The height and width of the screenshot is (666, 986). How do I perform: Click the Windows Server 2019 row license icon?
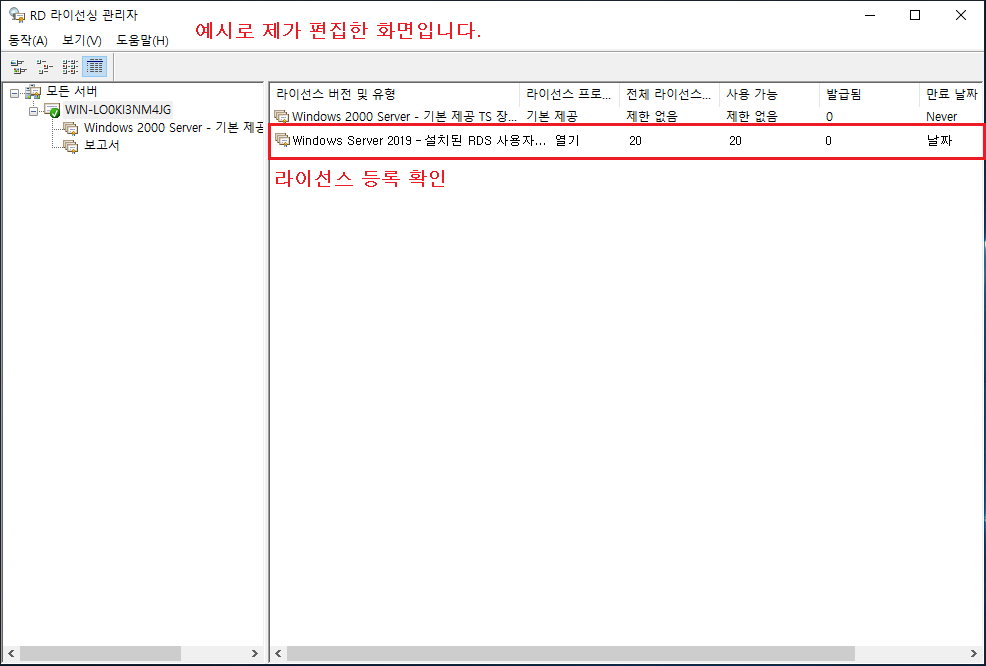(282, 140)
